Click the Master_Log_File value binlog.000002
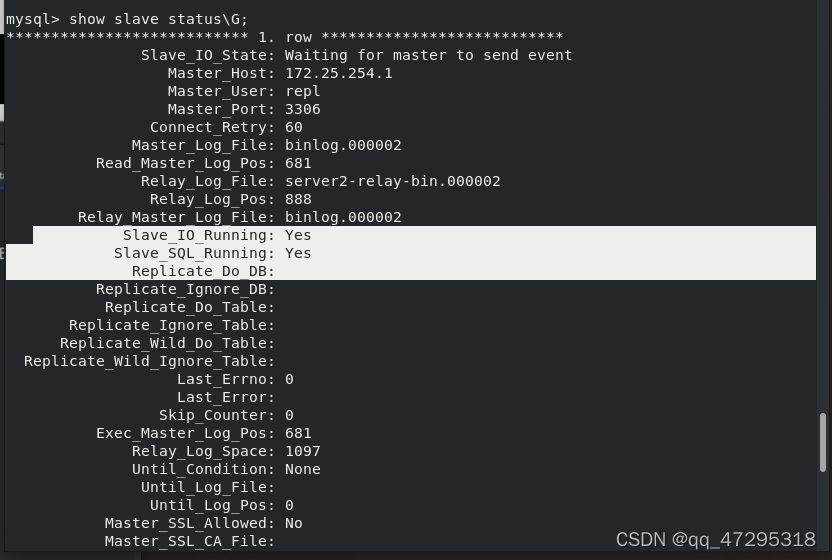Screen dimensions: 832x560 (x=343, y=145)
